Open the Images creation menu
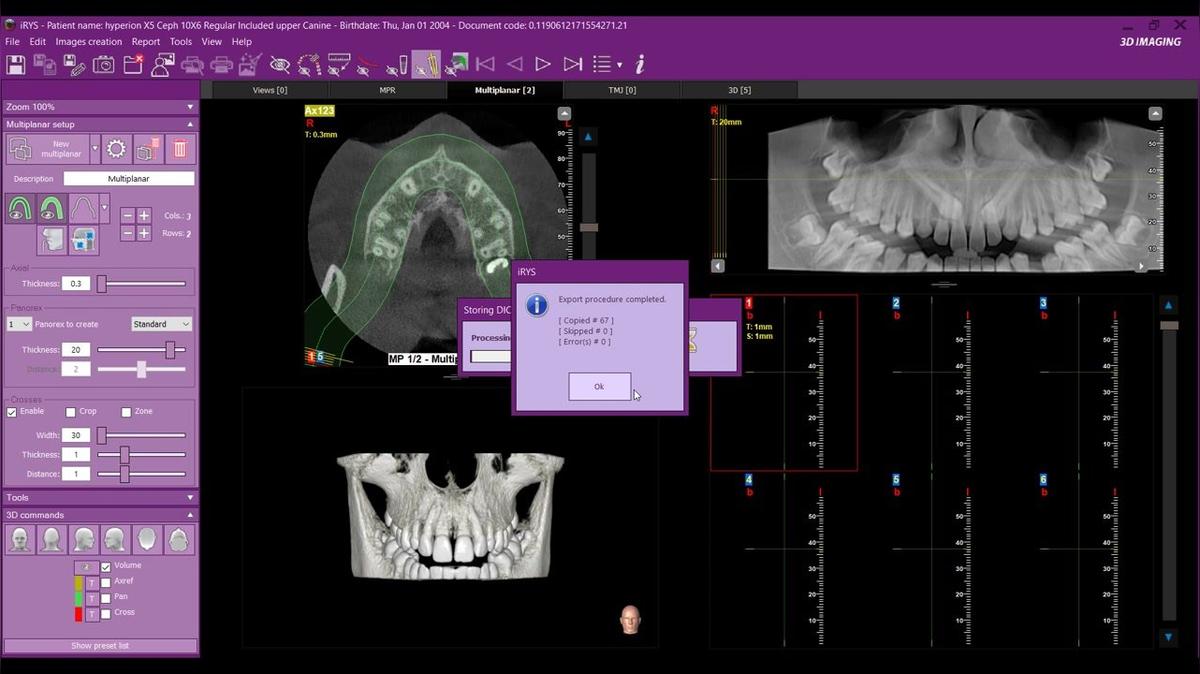The width and height of the screenshot is (1200, 674). 89,42
